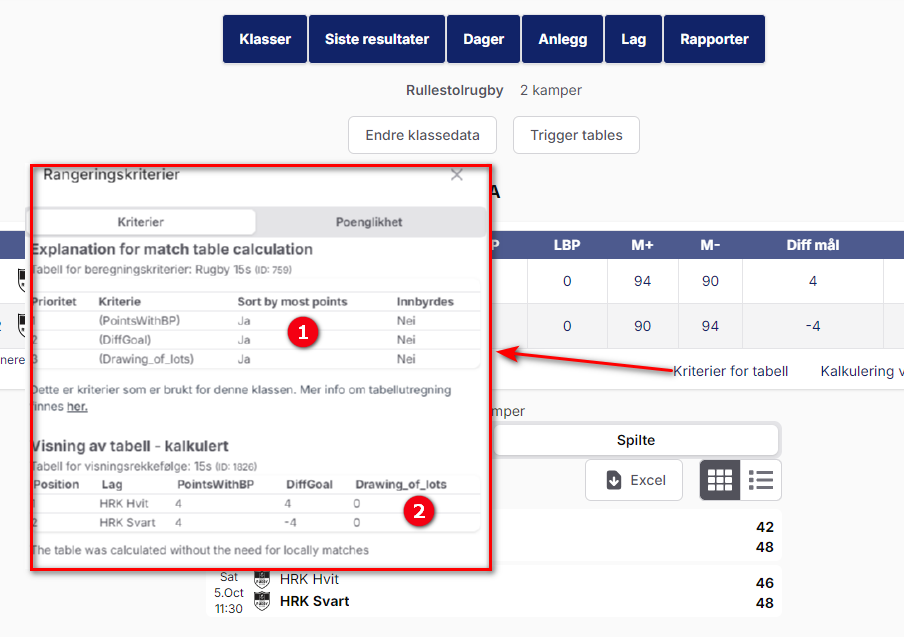Show the Spilte matches tab
The image size is (904, 637).
(636, 440)
